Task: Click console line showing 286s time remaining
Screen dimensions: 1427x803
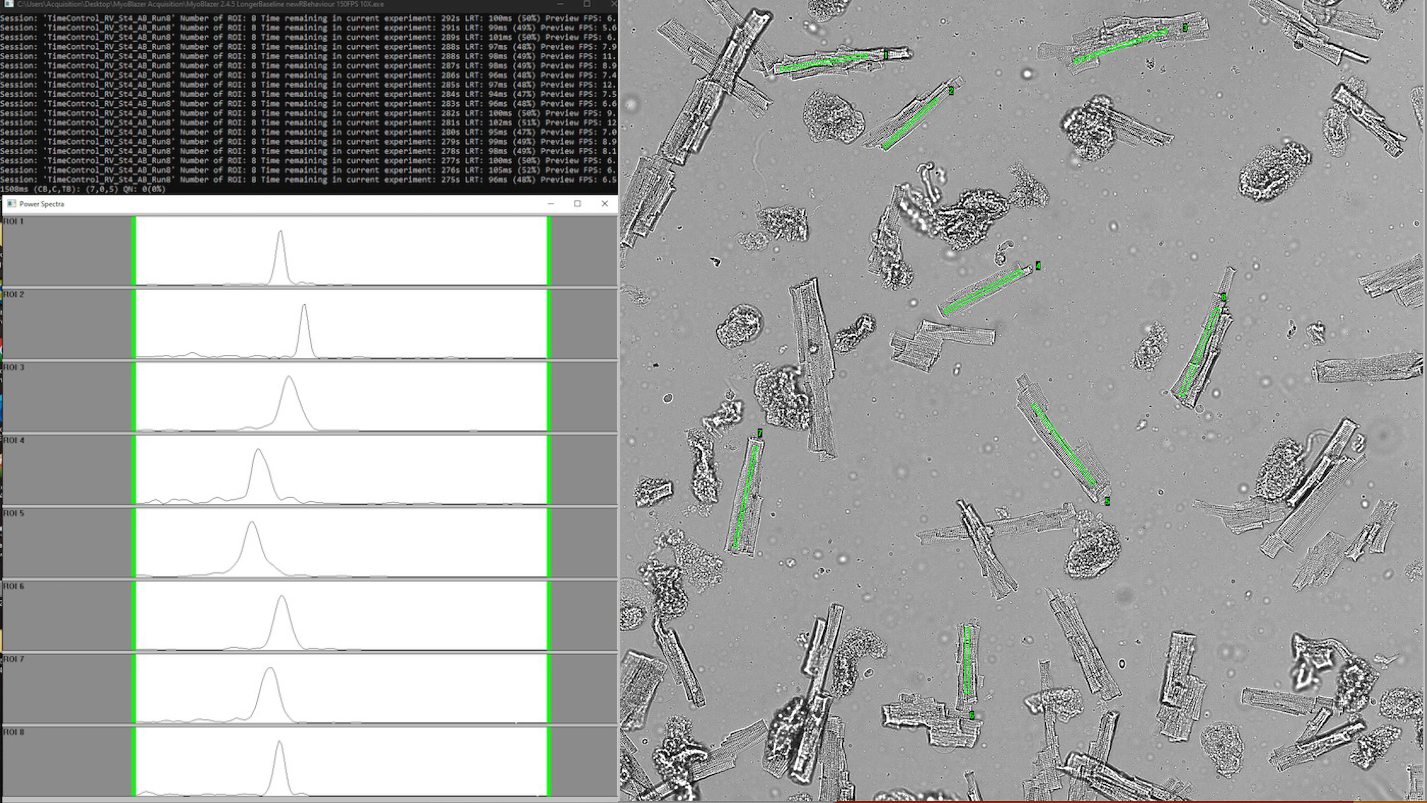Action: (x=308, y=75)
